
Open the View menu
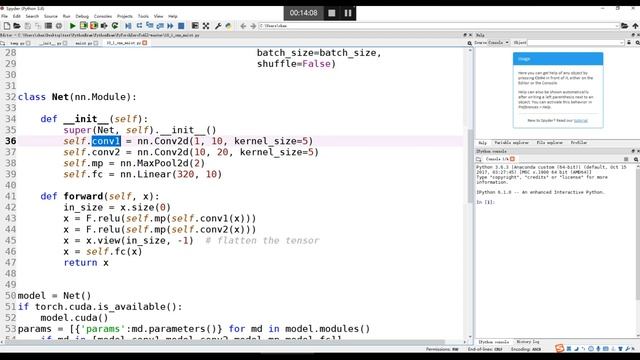click(x=158, y=16)
